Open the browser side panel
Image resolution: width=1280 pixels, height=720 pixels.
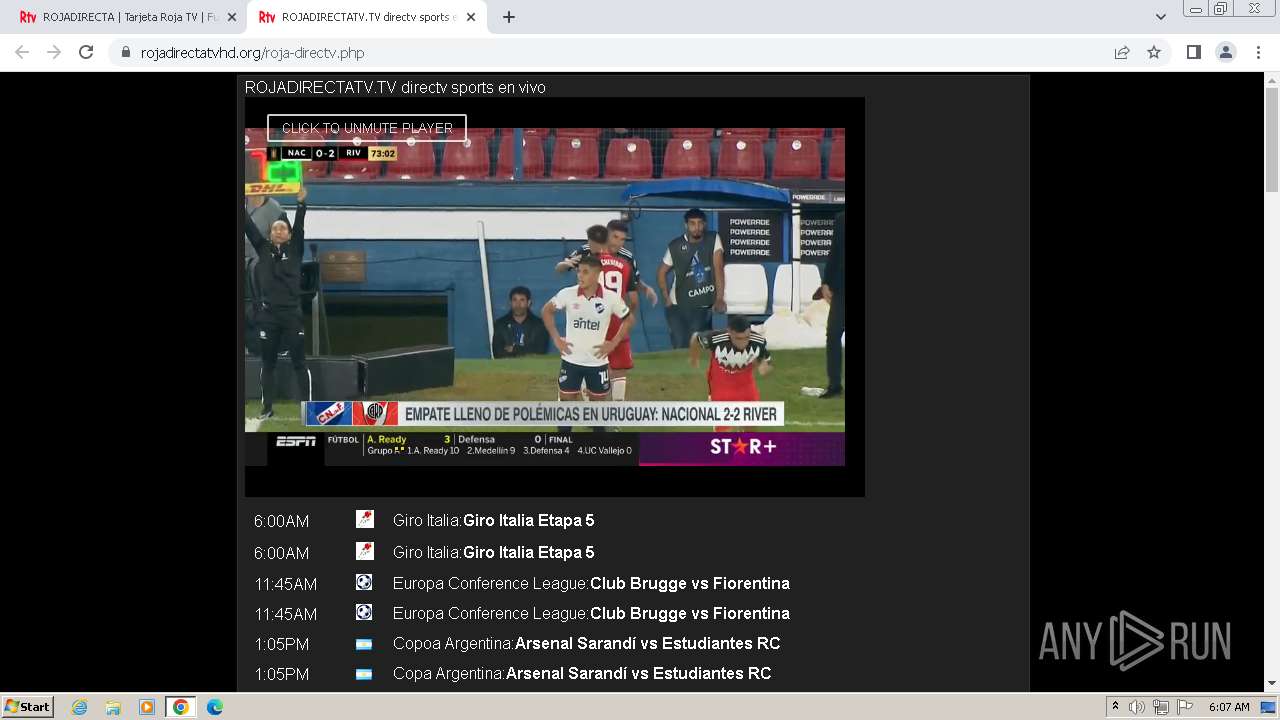1194,52
